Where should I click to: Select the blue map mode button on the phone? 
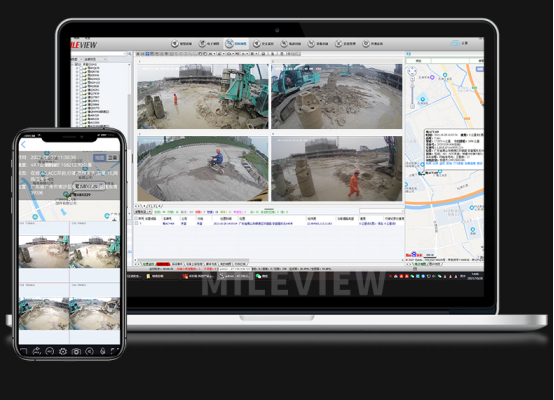[100, 158]
